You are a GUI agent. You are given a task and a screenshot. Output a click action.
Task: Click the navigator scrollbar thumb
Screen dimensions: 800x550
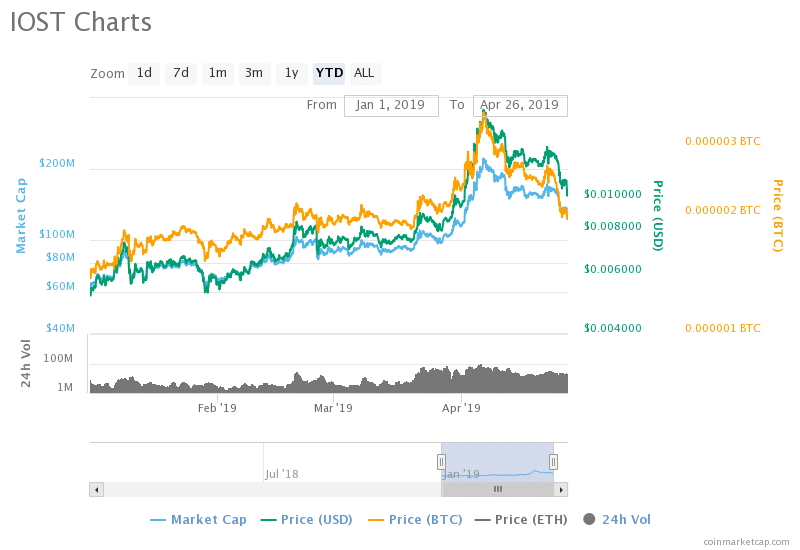pyautogui.click(x=498, y=489)
